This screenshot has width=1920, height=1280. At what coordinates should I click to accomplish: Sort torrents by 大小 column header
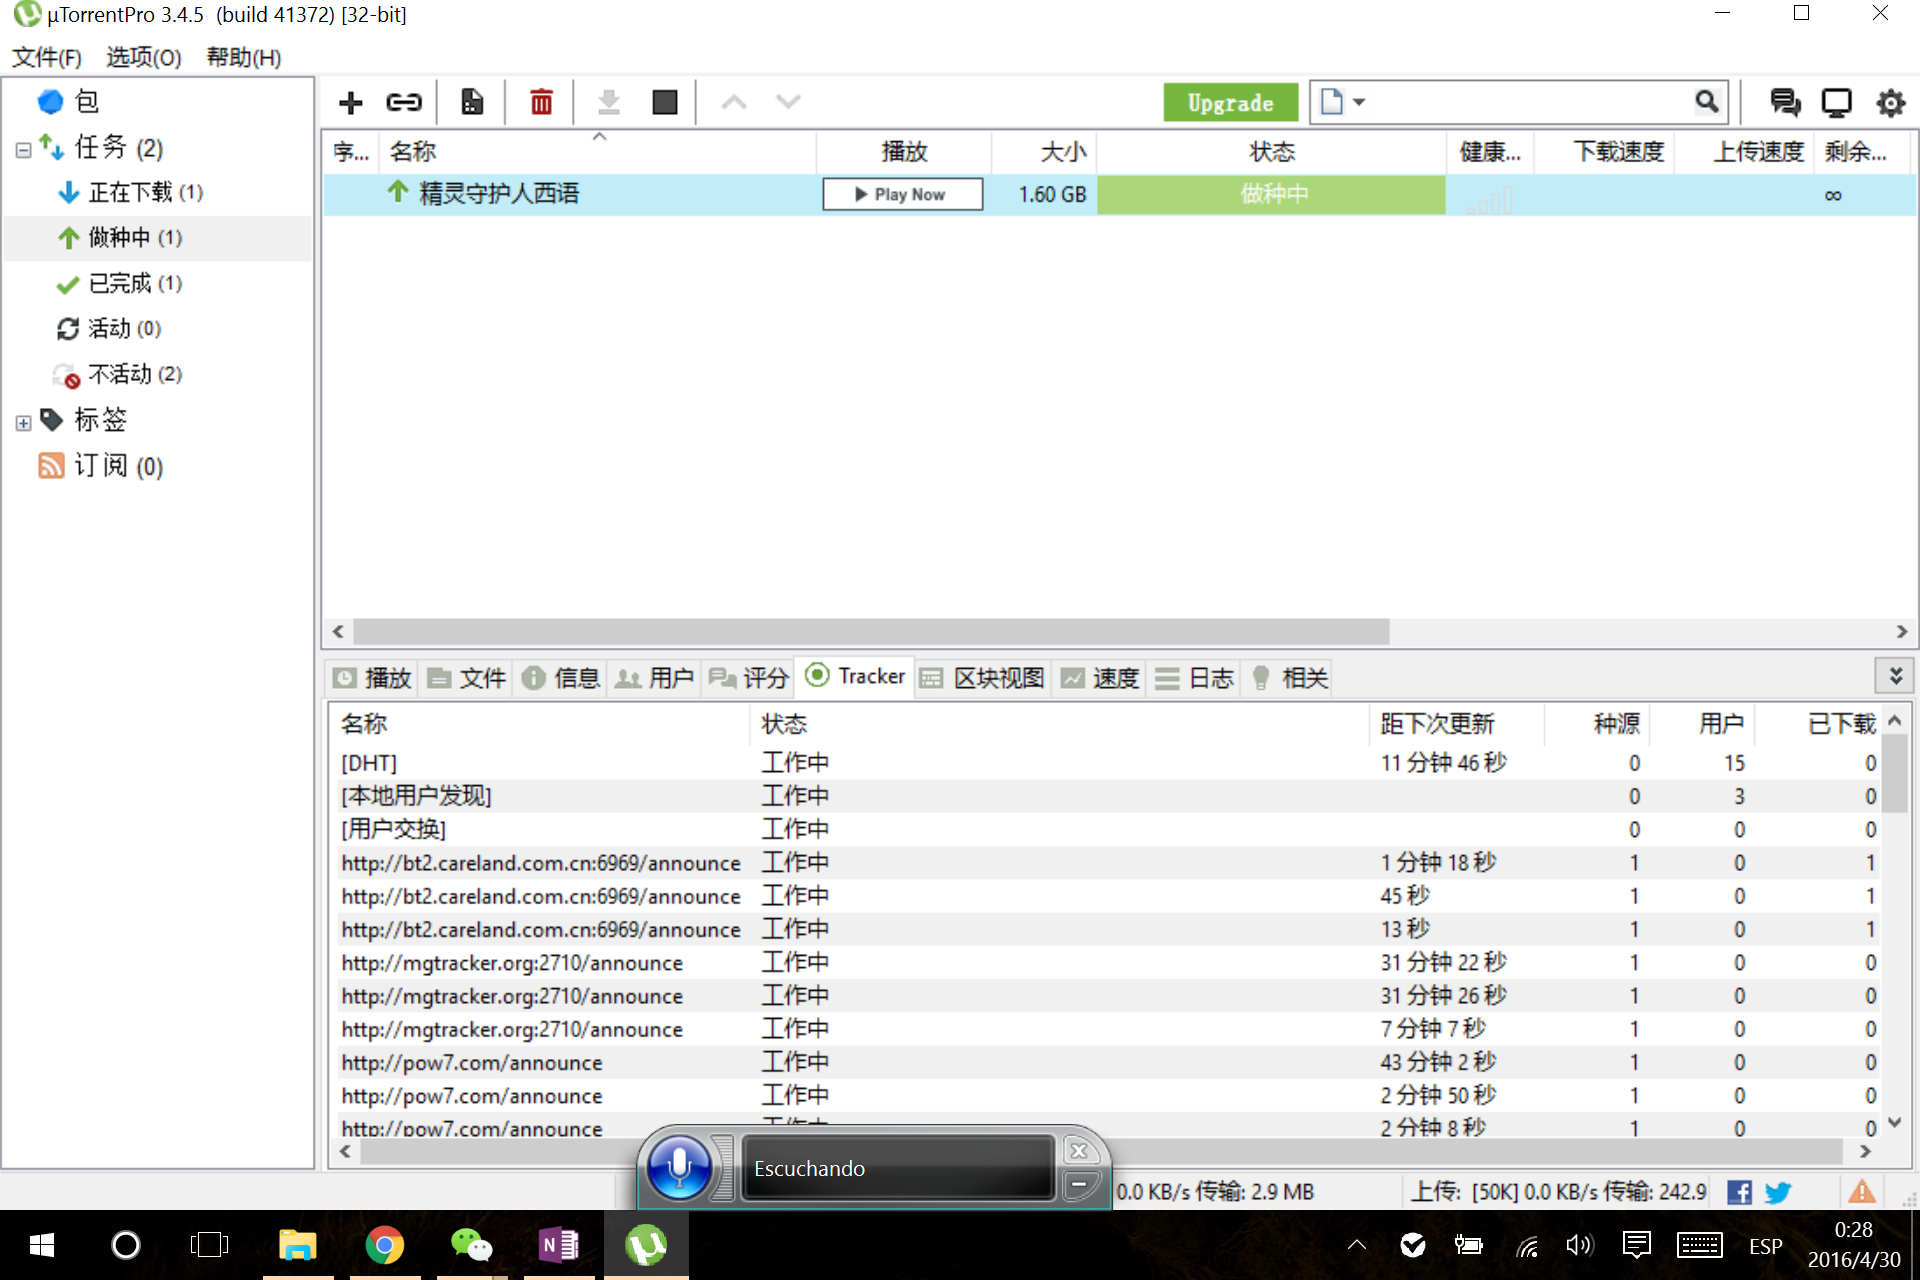[1044, 152]
